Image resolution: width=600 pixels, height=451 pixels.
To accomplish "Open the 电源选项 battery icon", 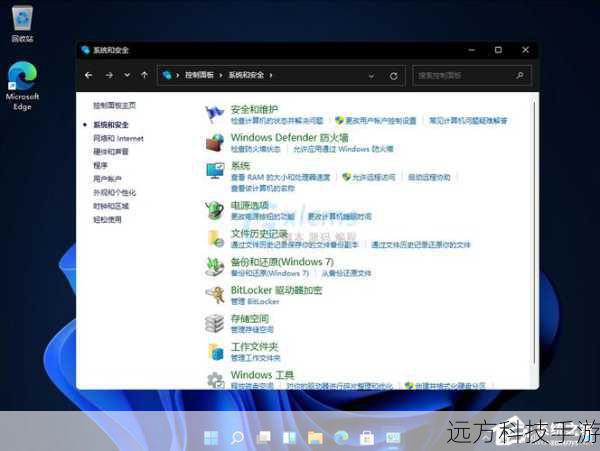I will [x=215, y=210].
